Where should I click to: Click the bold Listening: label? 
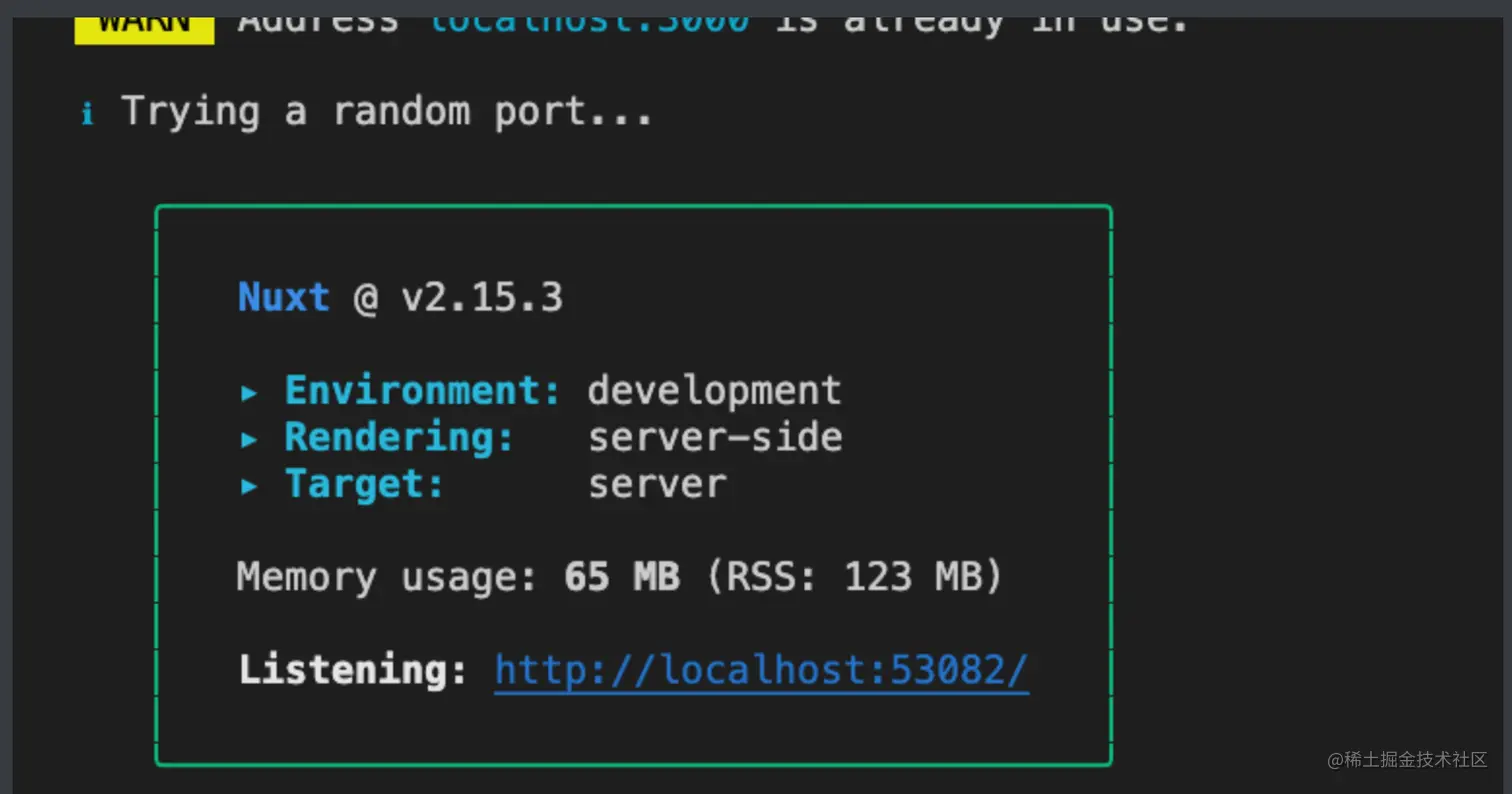tap(353, 670)
